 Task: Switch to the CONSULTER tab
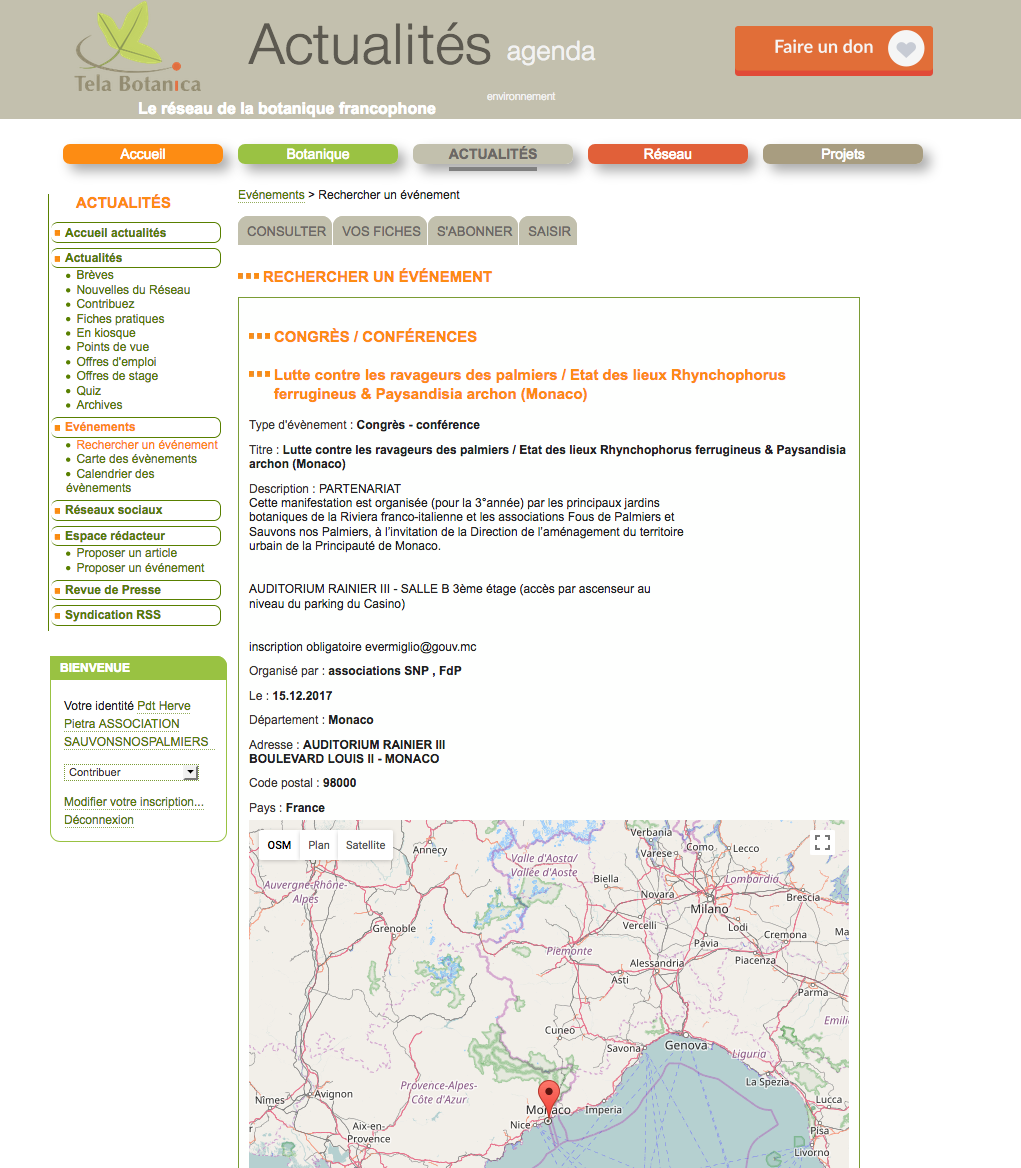(286, 231)
